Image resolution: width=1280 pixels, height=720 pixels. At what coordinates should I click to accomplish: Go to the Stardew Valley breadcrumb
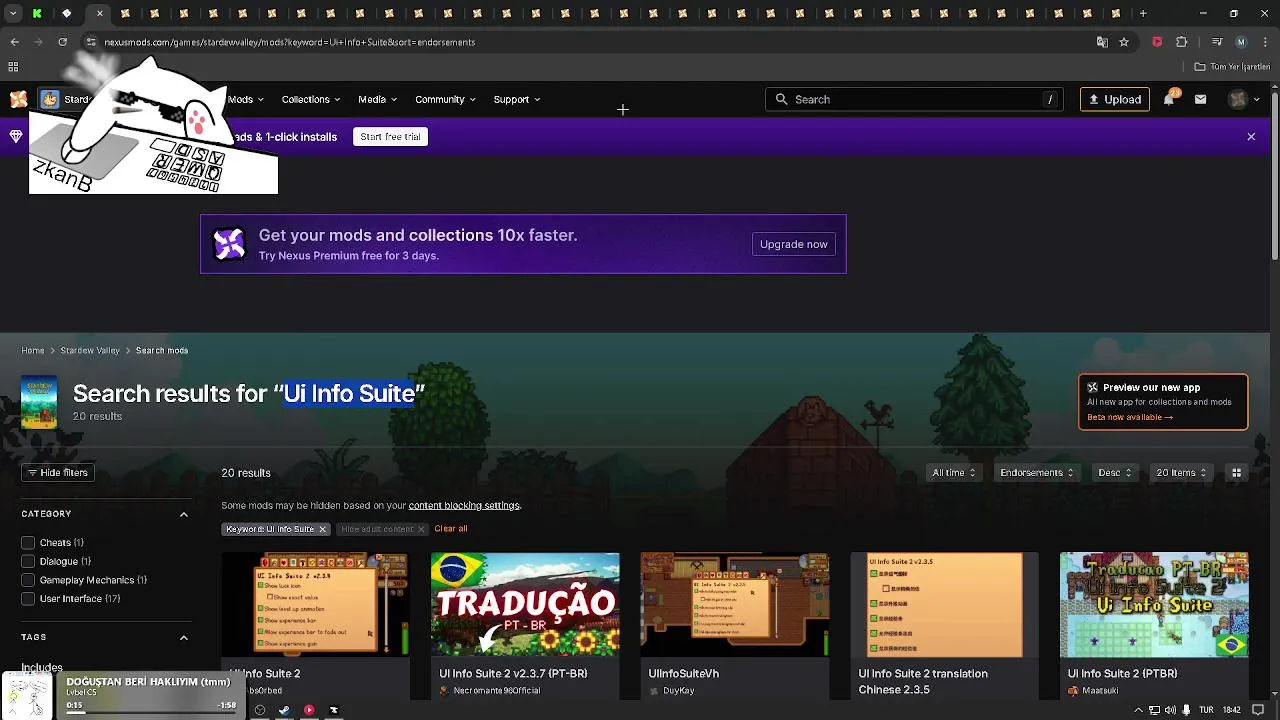click(x=90, y=351)
